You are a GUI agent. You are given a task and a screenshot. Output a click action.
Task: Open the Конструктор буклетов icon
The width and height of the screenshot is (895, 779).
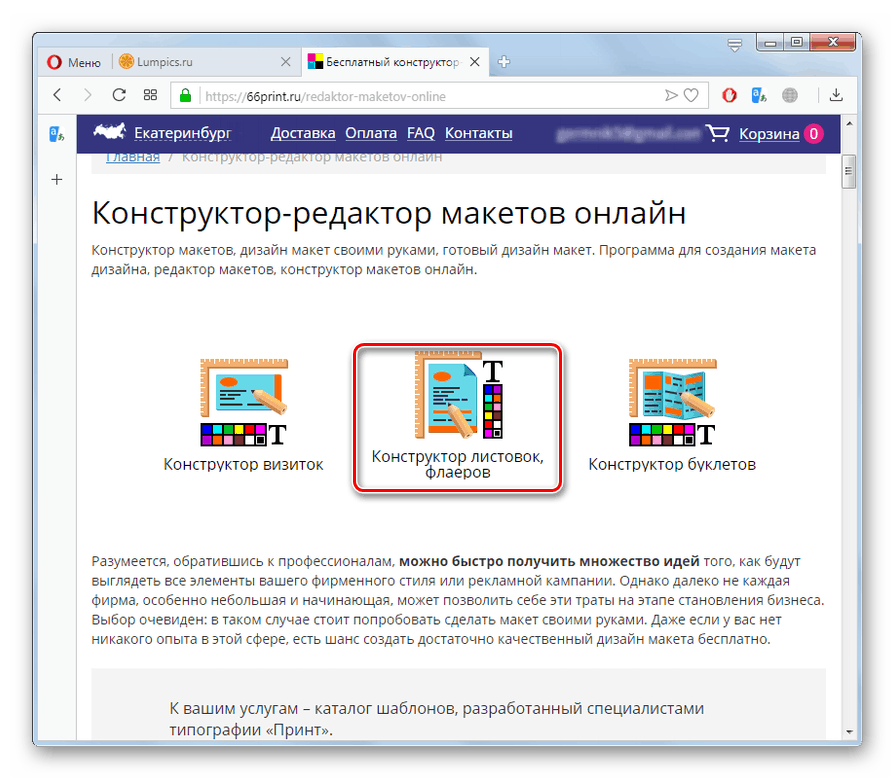coord(672,398)
